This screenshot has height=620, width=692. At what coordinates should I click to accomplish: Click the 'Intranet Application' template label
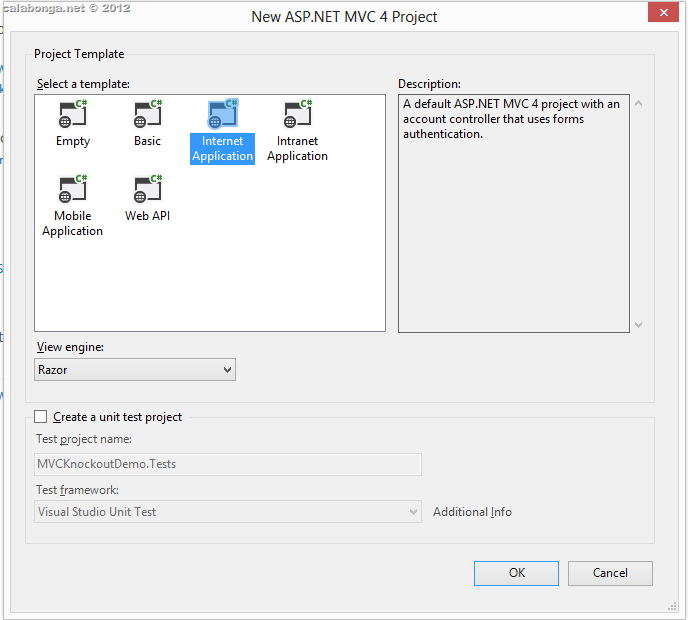[x=297, y=149]
